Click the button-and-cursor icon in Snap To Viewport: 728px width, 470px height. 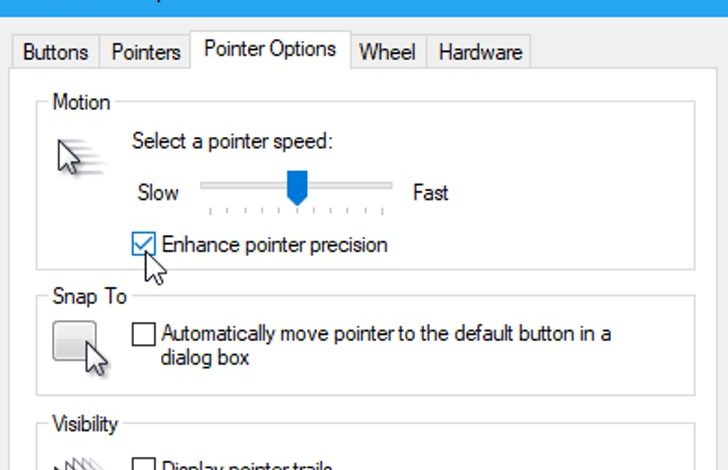80,347
